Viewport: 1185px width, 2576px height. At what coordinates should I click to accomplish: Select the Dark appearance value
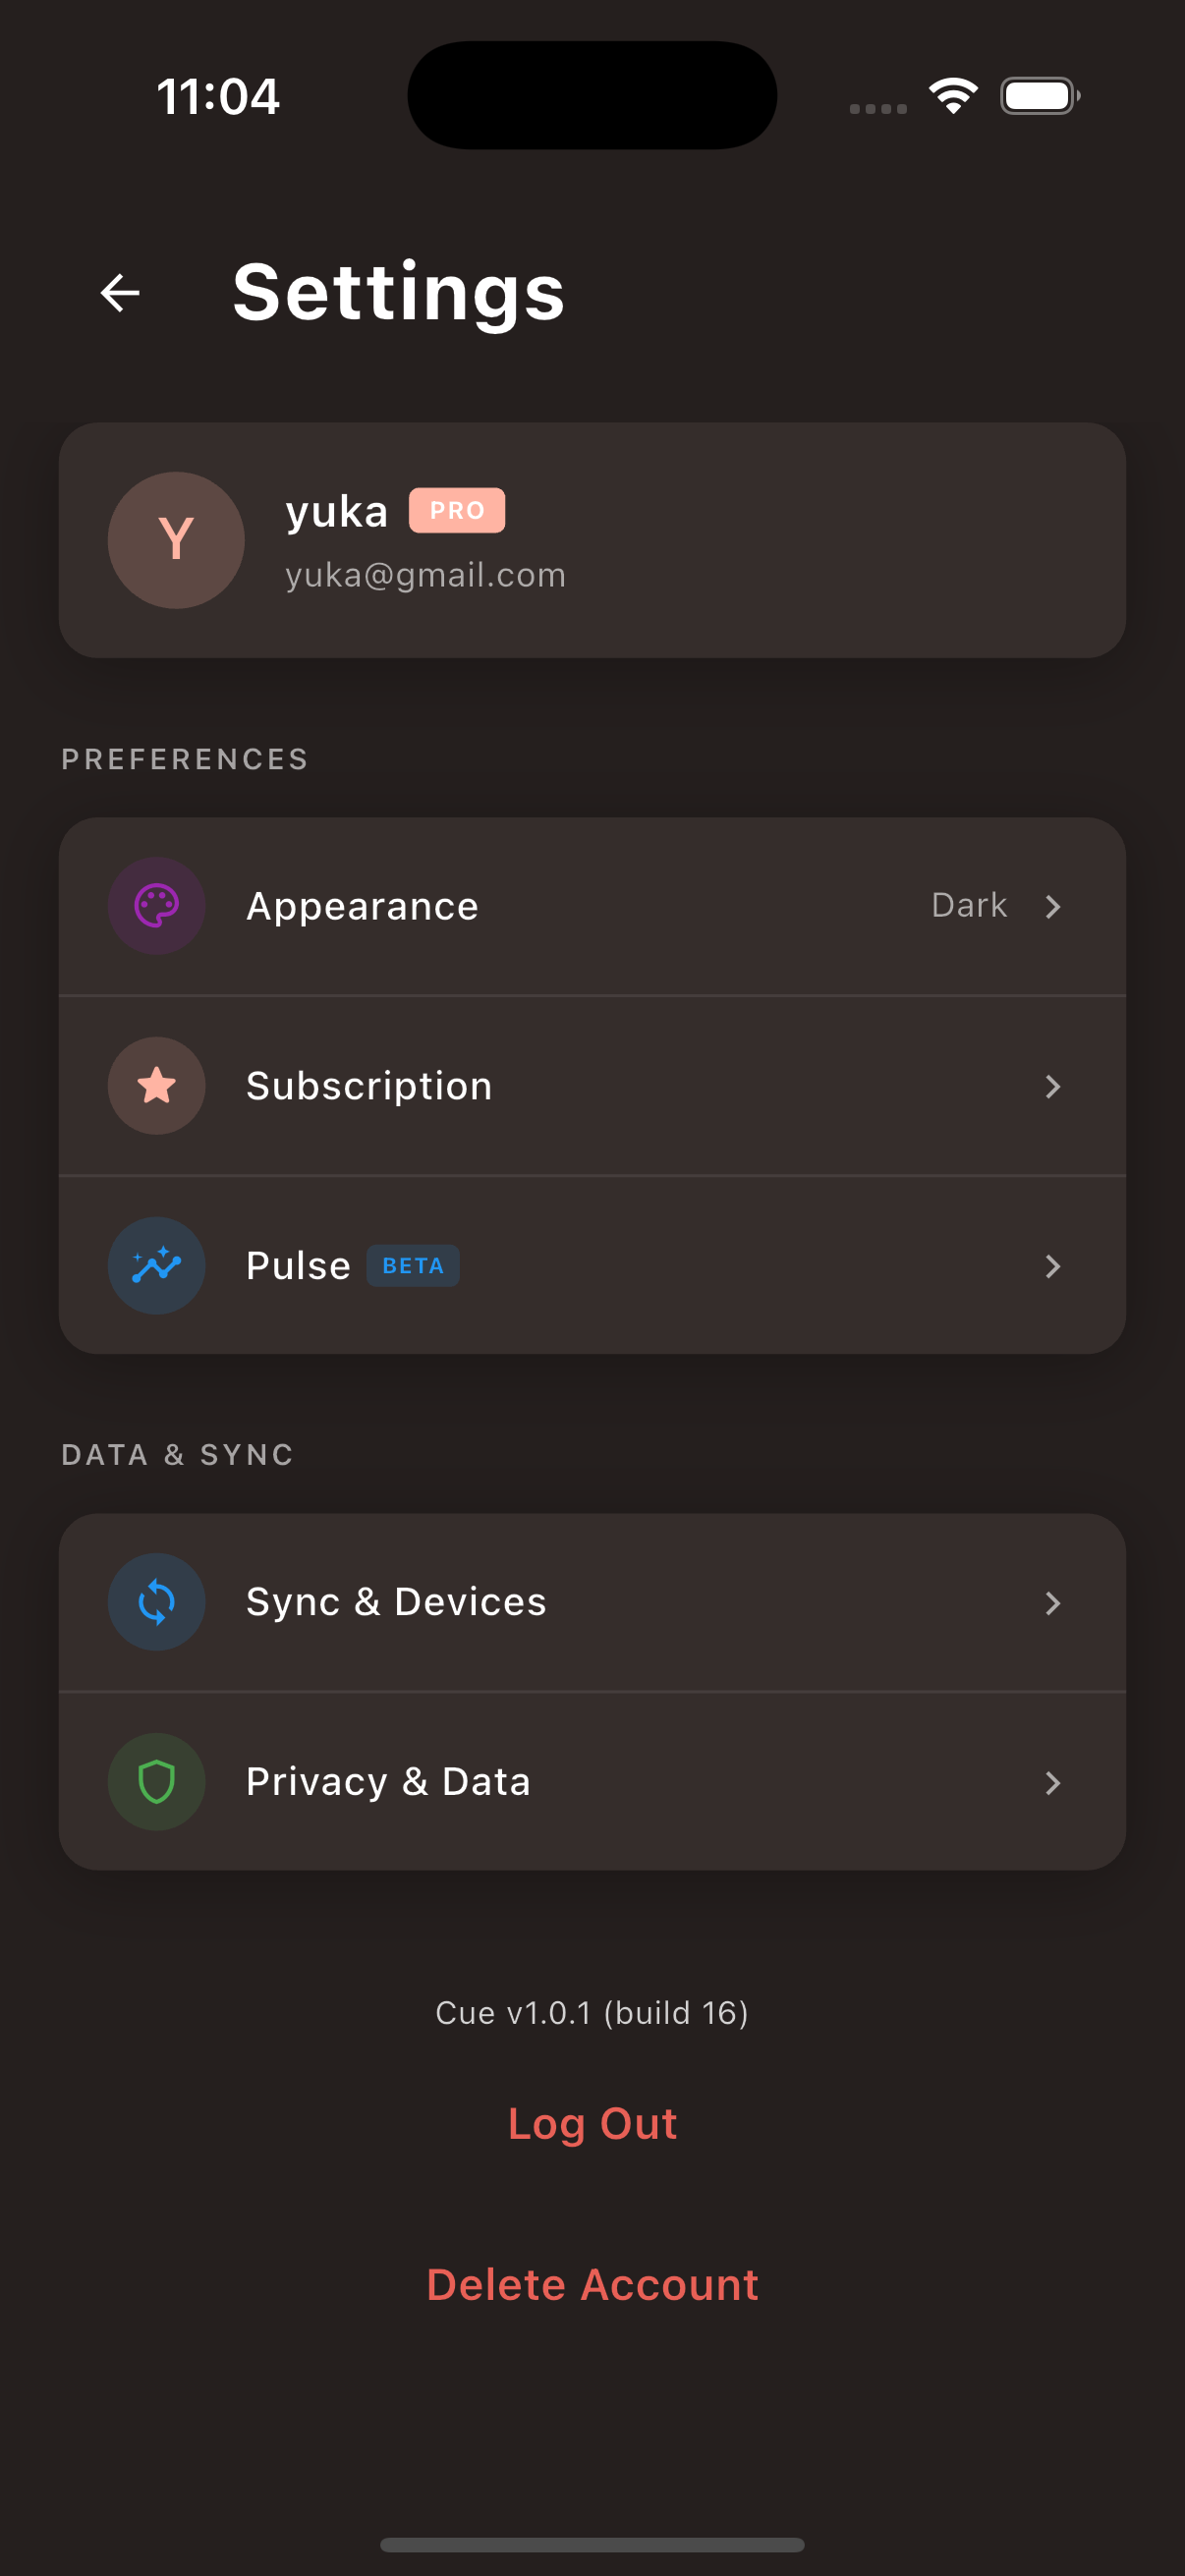pos(969,905)
